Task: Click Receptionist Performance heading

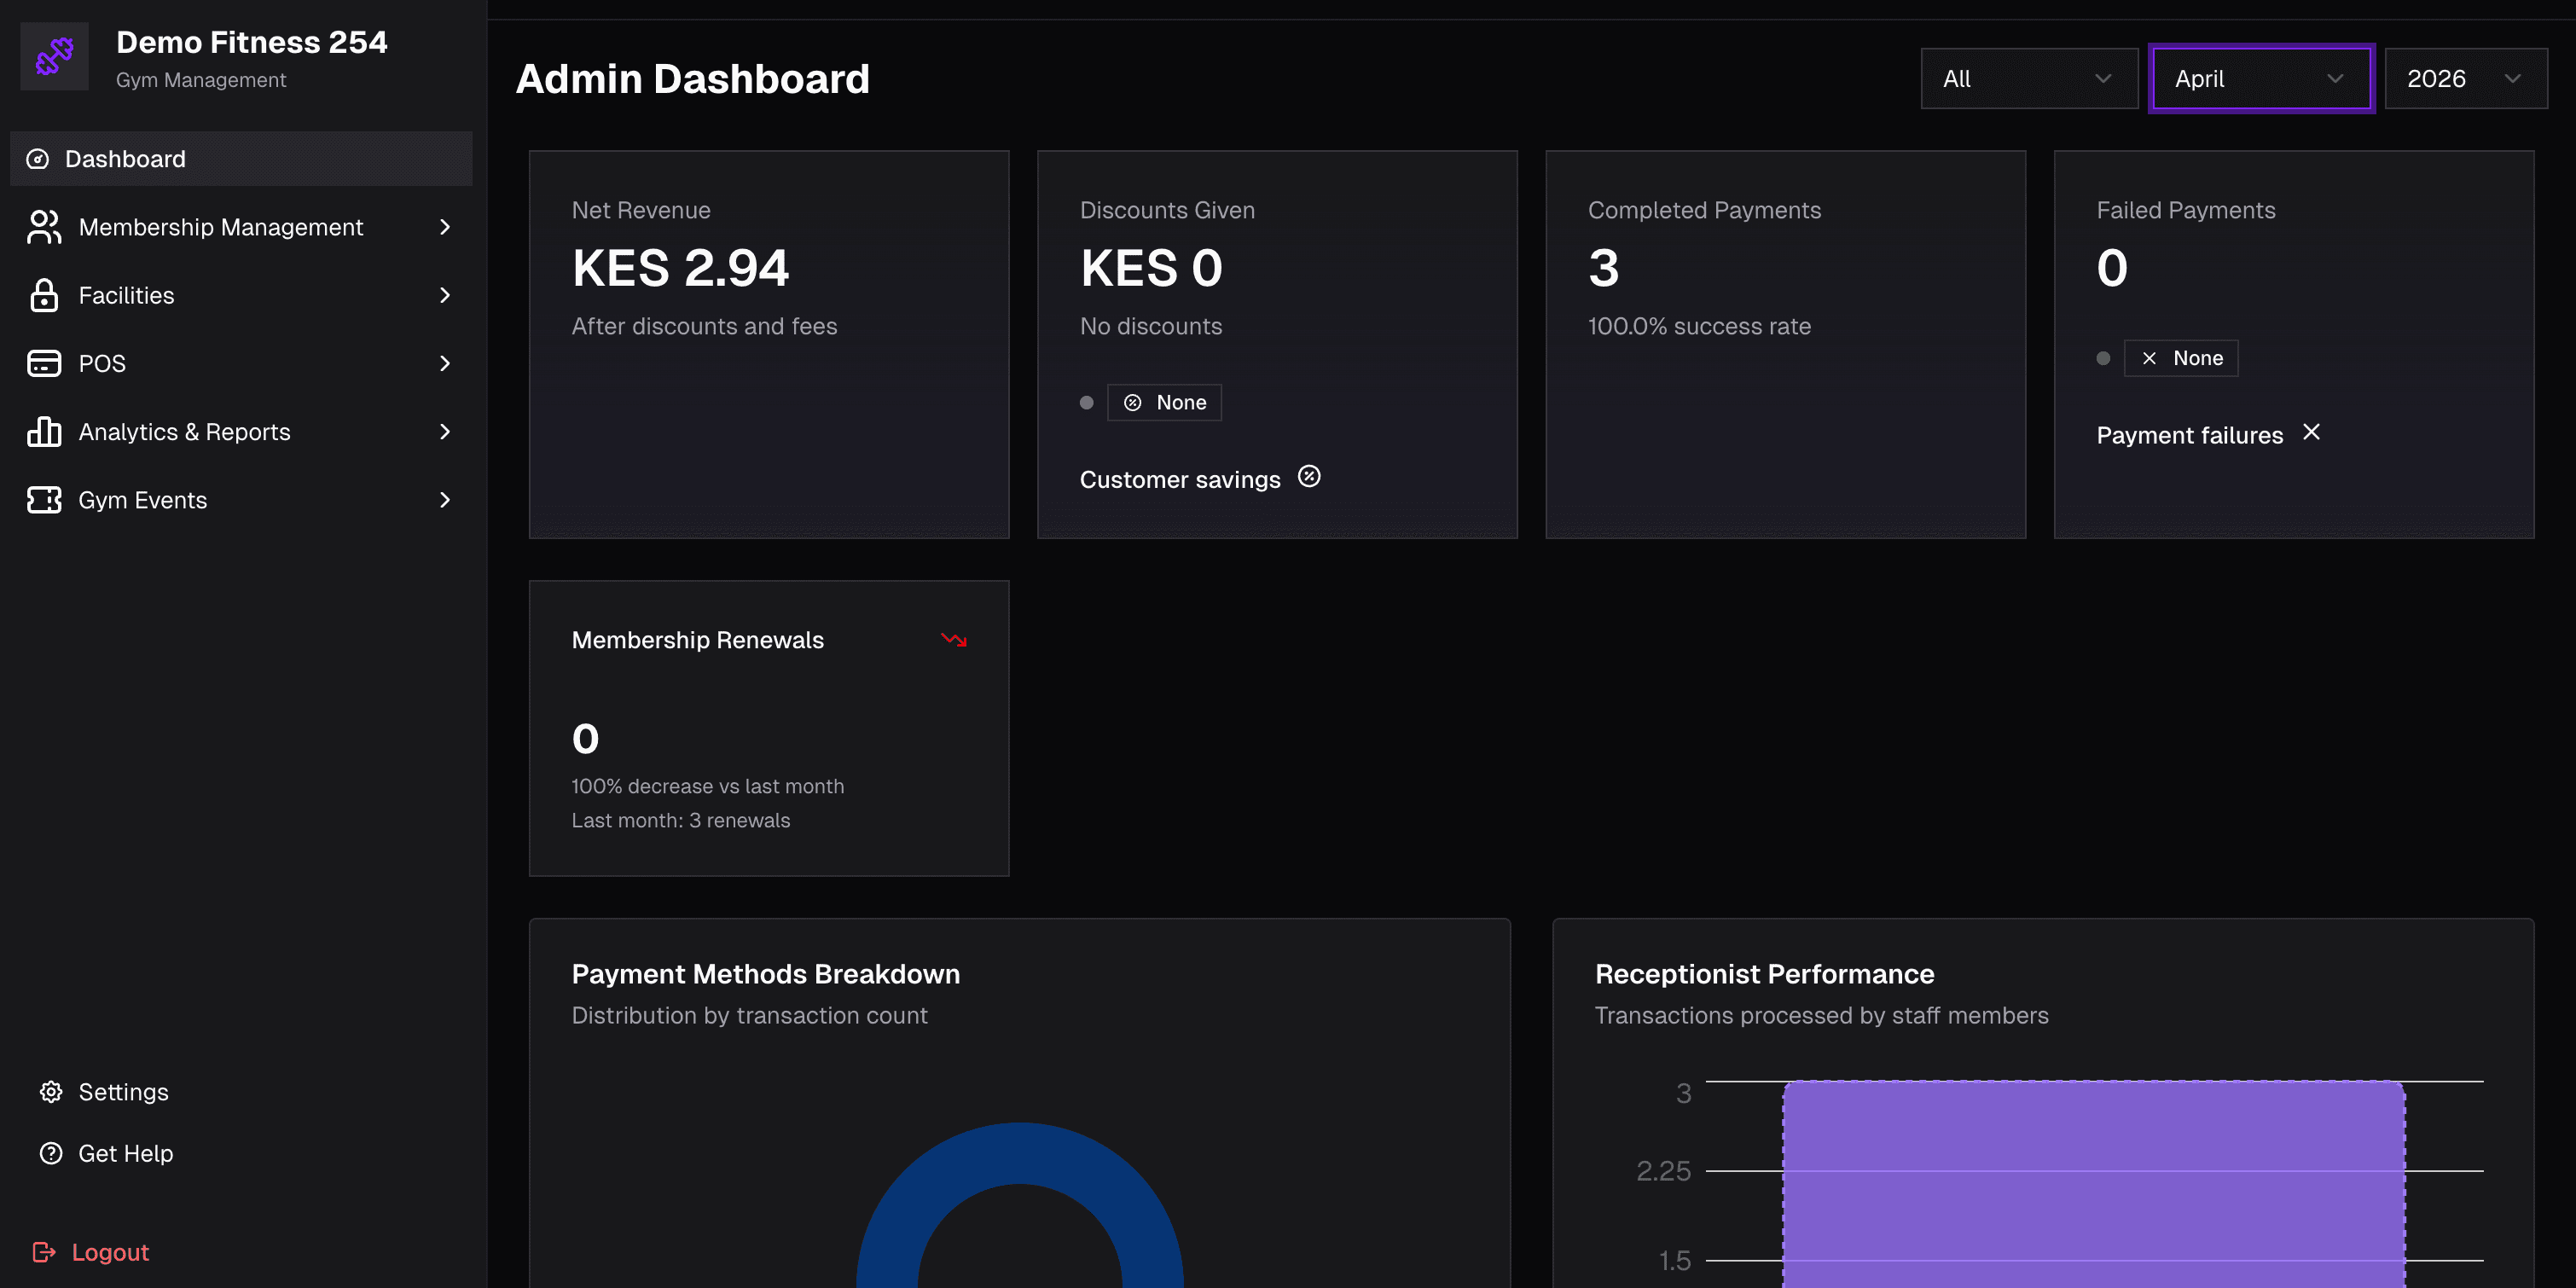Action: point(1764,974)
